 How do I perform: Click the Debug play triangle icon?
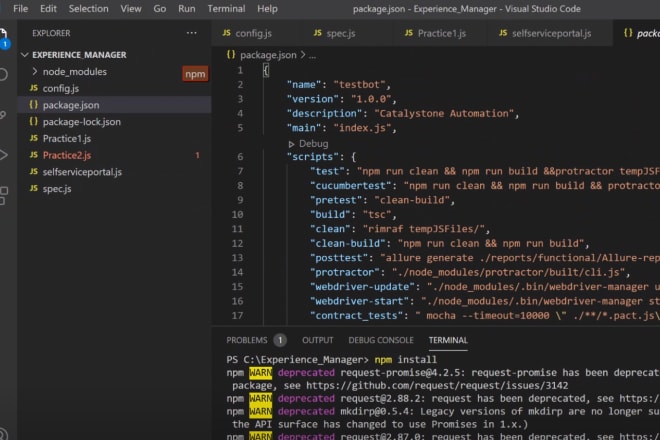[291, 144]
